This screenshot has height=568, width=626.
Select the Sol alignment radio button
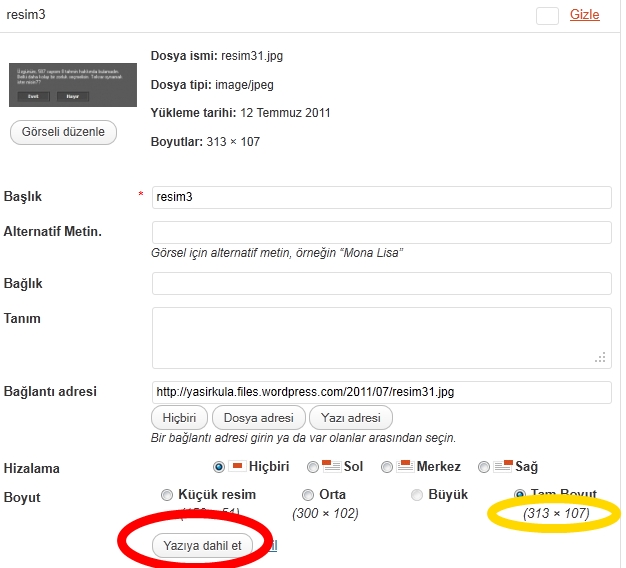click(313, 467)
